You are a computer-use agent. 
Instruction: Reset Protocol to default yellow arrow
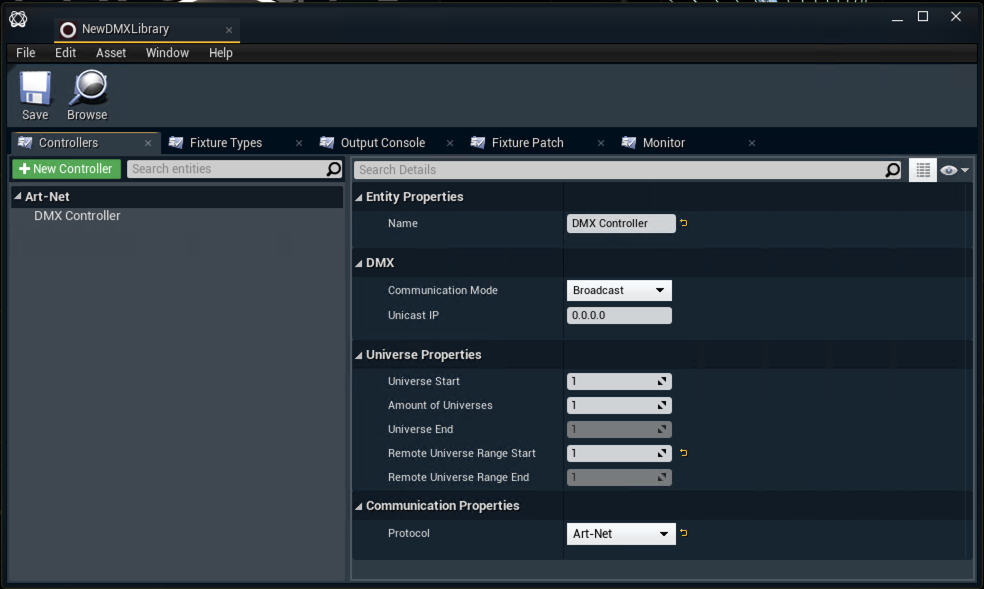pos(684,533)
